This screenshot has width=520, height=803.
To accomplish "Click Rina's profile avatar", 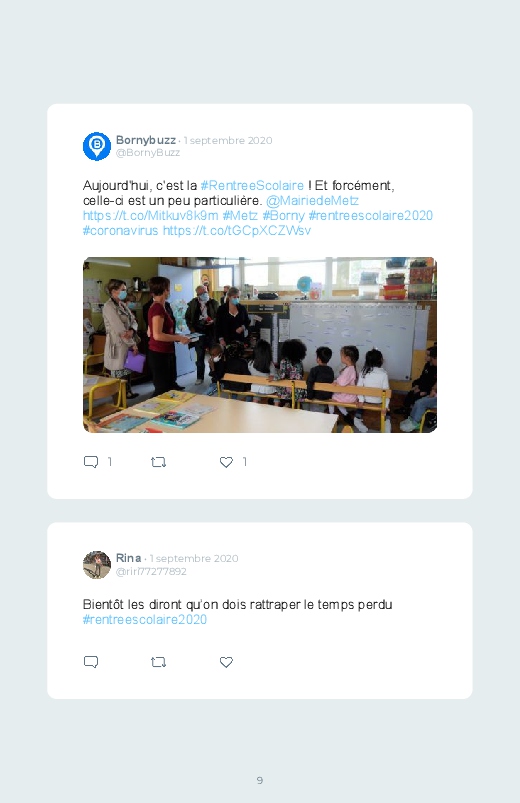I will click(97, 565).
